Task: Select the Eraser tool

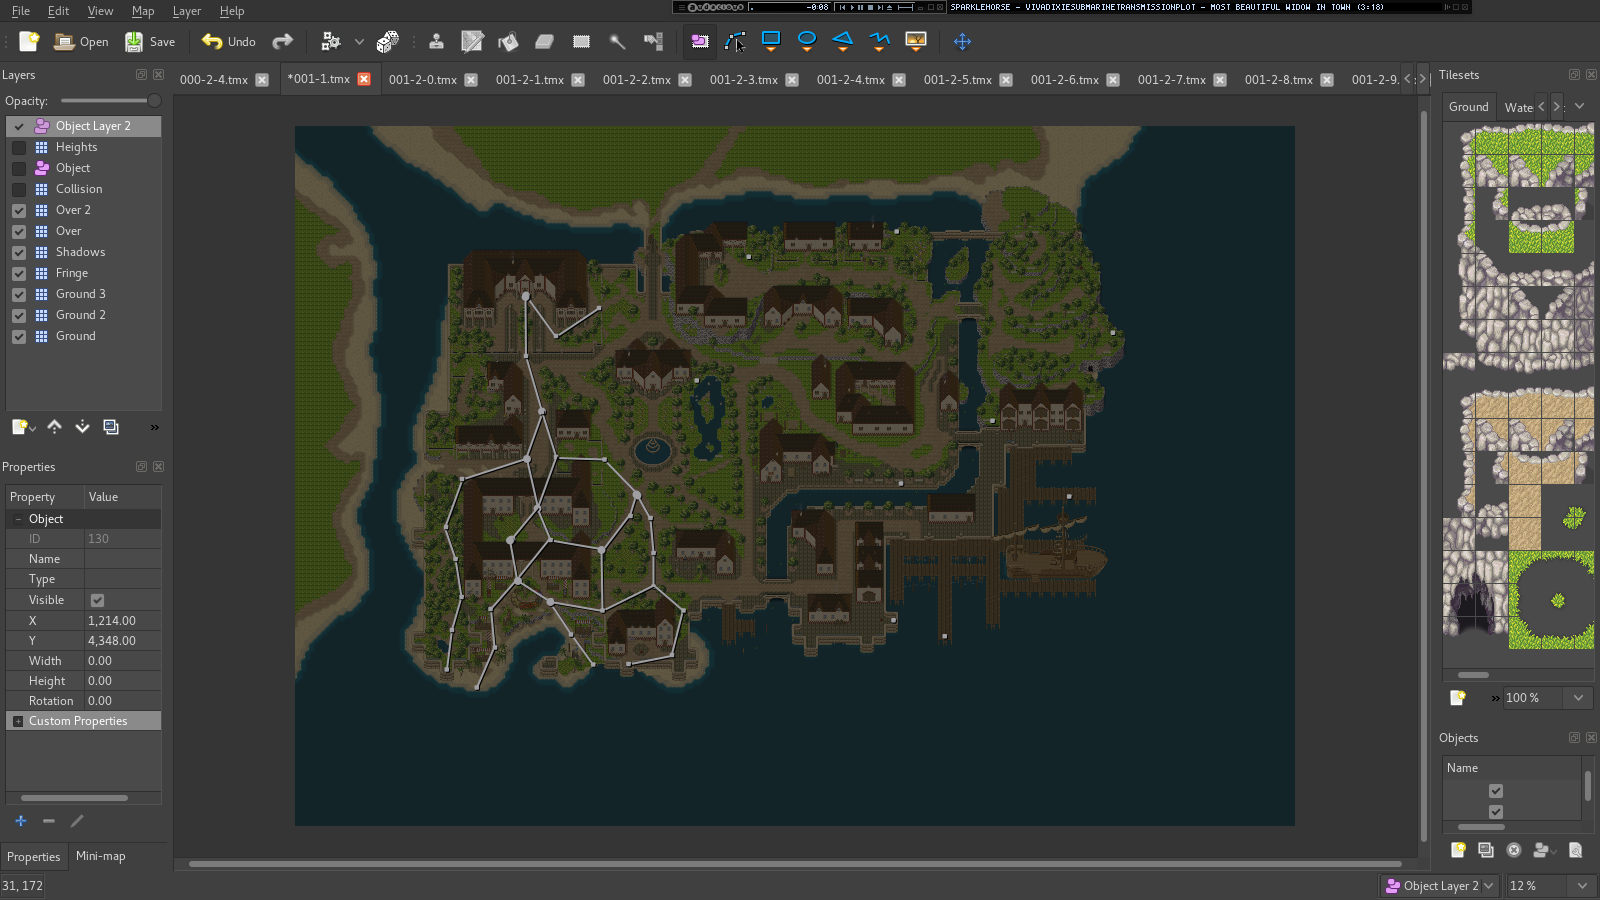Action: point(544,41)
